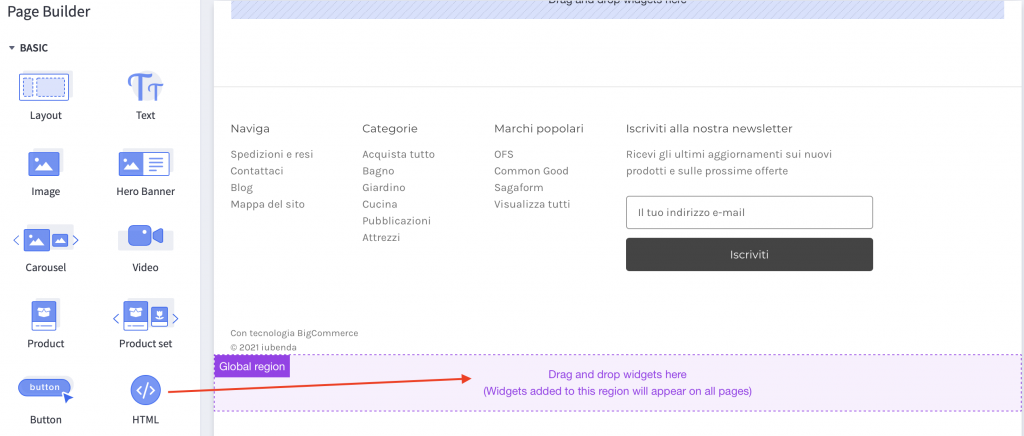Focus the e-mail address input field
Image resolution: width=1024 pixels, height=436 pixels.
click(749, 212)
